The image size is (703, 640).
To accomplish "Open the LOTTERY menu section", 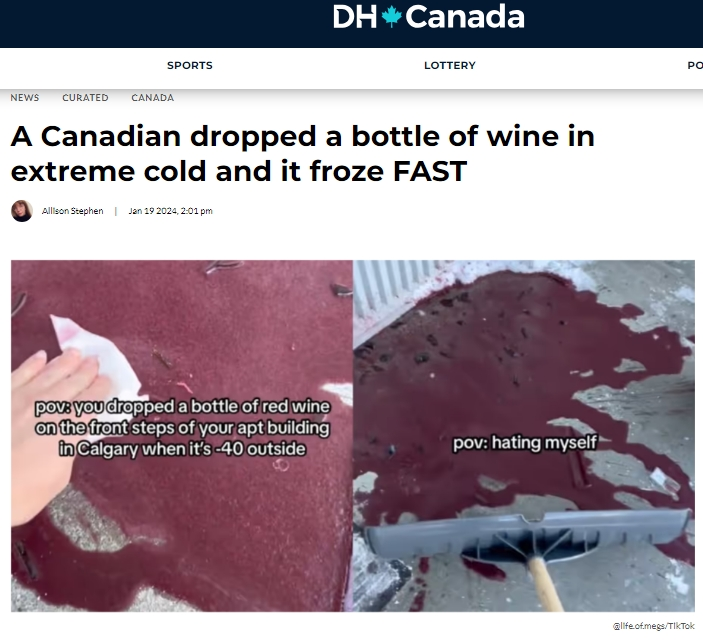I will click(450, 65).
